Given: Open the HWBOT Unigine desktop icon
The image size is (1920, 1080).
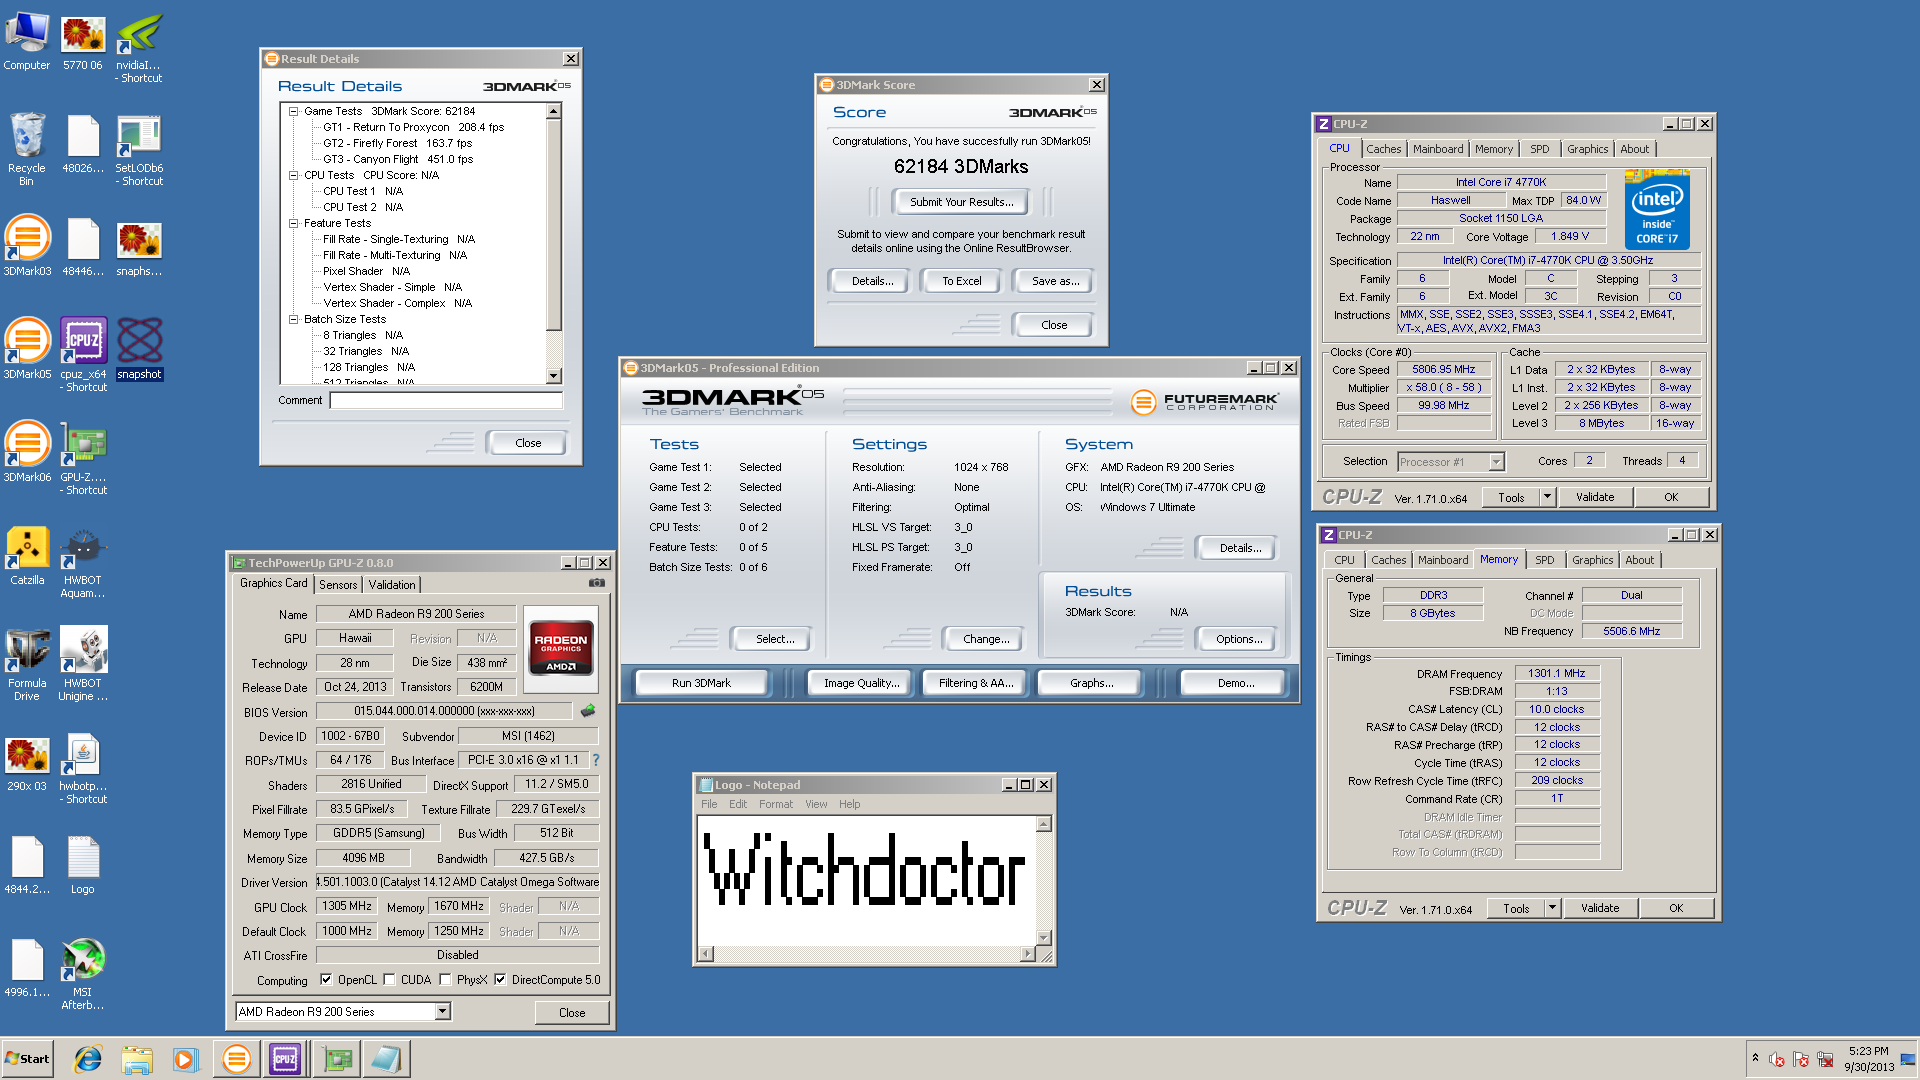Looking at the screenshot, I should (83, 665).
